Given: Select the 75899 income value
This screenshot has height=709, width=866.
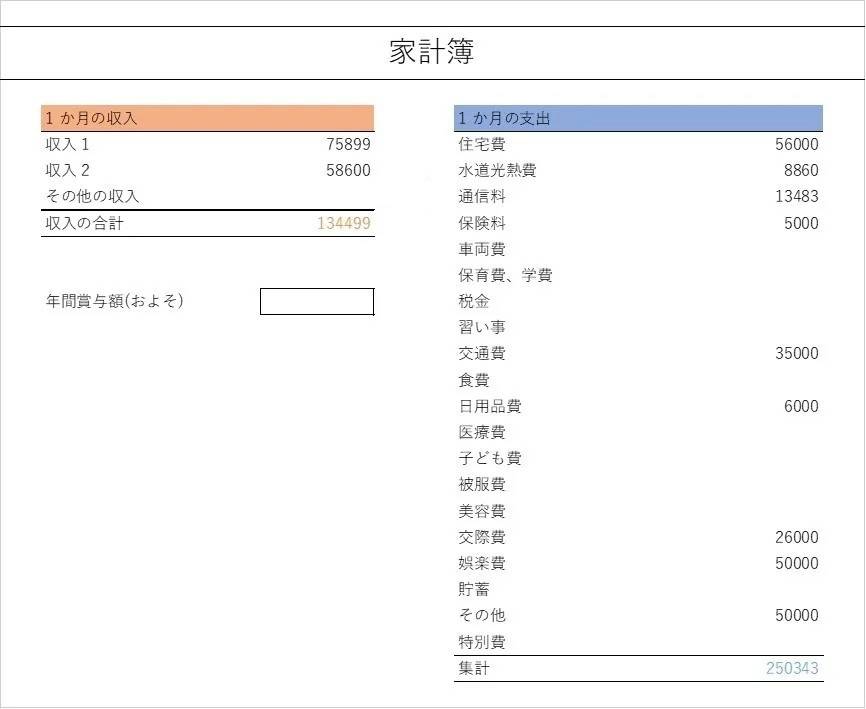Looking at the screenshot, I should coord(348,145).
